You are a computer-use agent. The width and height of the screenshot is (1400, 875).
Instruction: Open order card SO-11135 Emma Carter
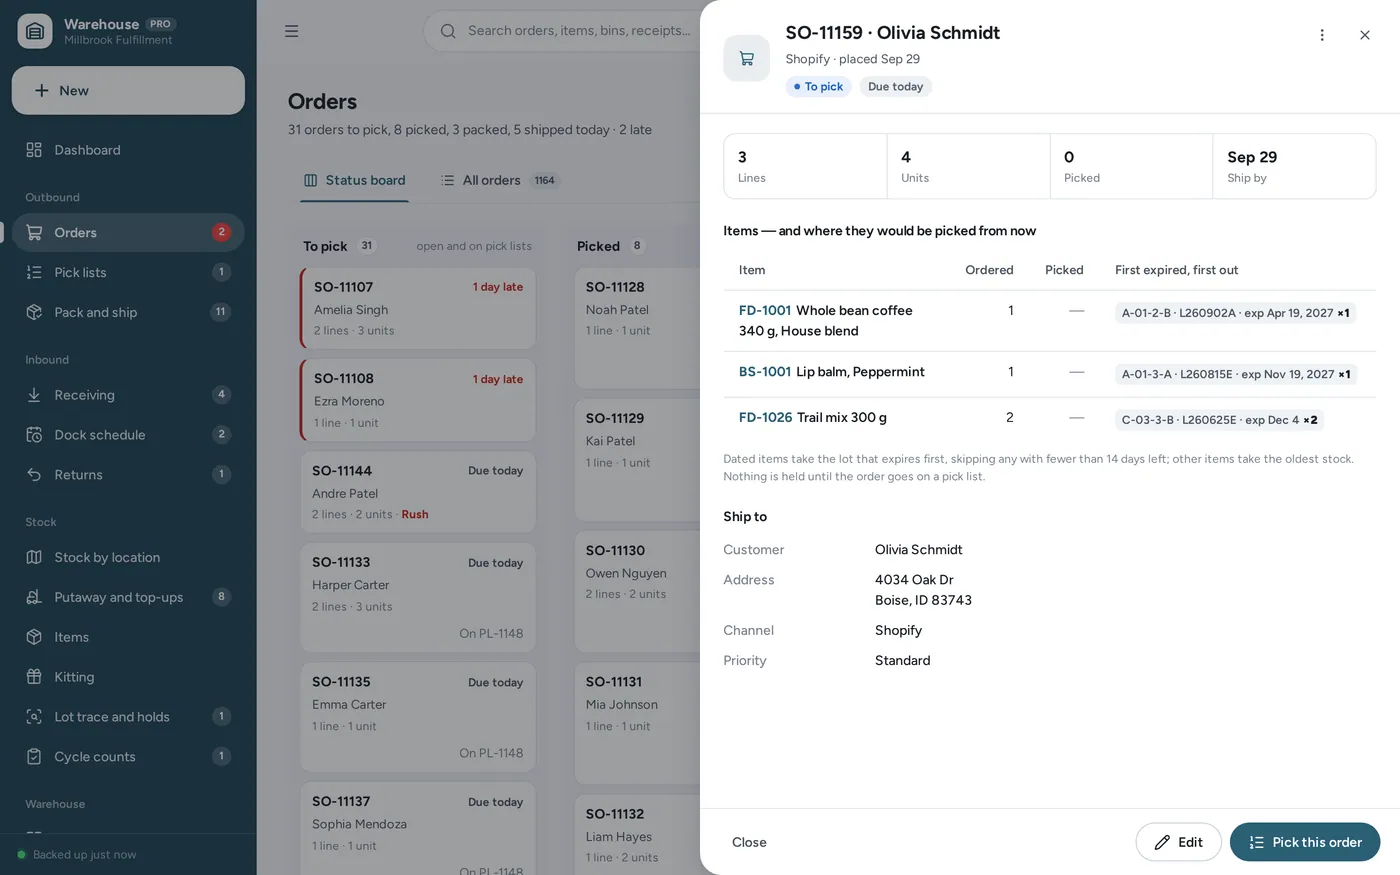click(418, 717)
